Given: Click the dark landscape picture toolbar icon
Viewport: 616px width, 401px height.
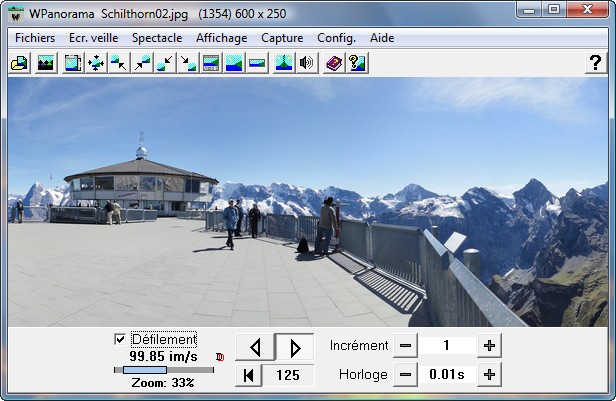Looking at the screenshot, I should [46, 63].
